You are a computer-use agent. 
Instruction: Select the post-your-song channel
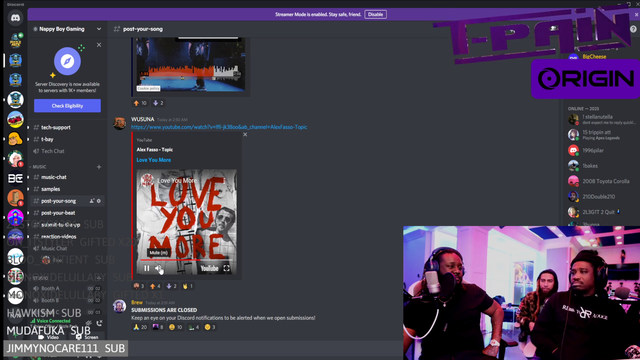[x=58, y=201]
